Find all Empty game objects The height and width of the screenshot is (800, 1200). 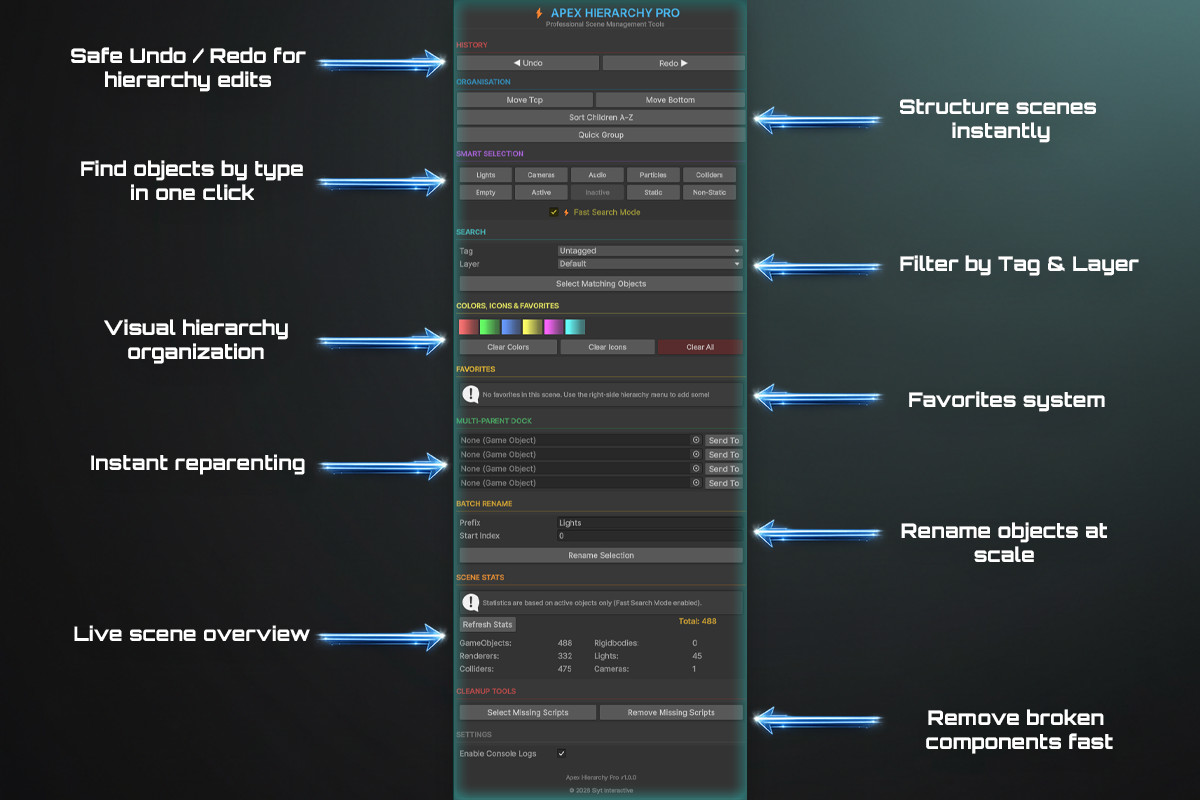(x=485, y=192)
